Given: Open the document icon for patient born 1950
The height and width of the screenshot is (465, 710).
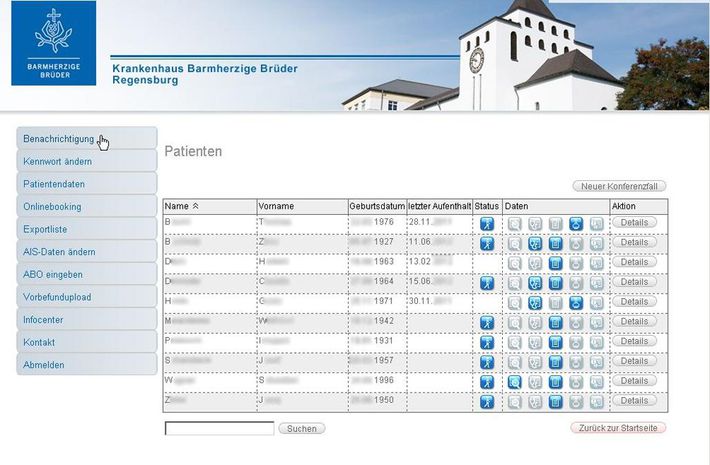Looking at the screenshot, I should [555, 401].
